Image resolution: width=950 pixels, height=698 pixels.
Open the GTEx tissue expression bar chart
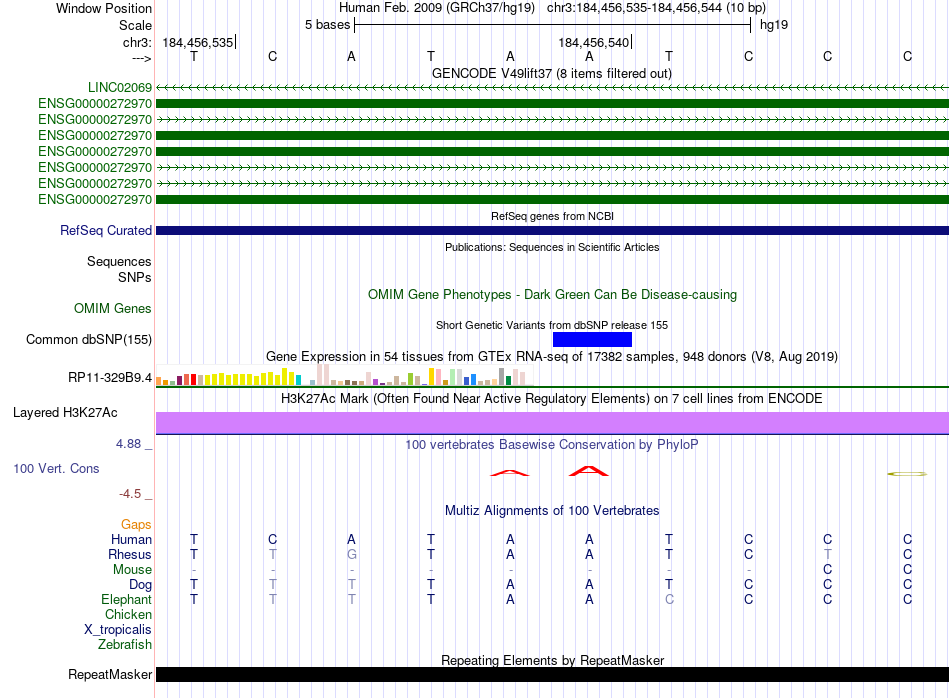point(344,374)
